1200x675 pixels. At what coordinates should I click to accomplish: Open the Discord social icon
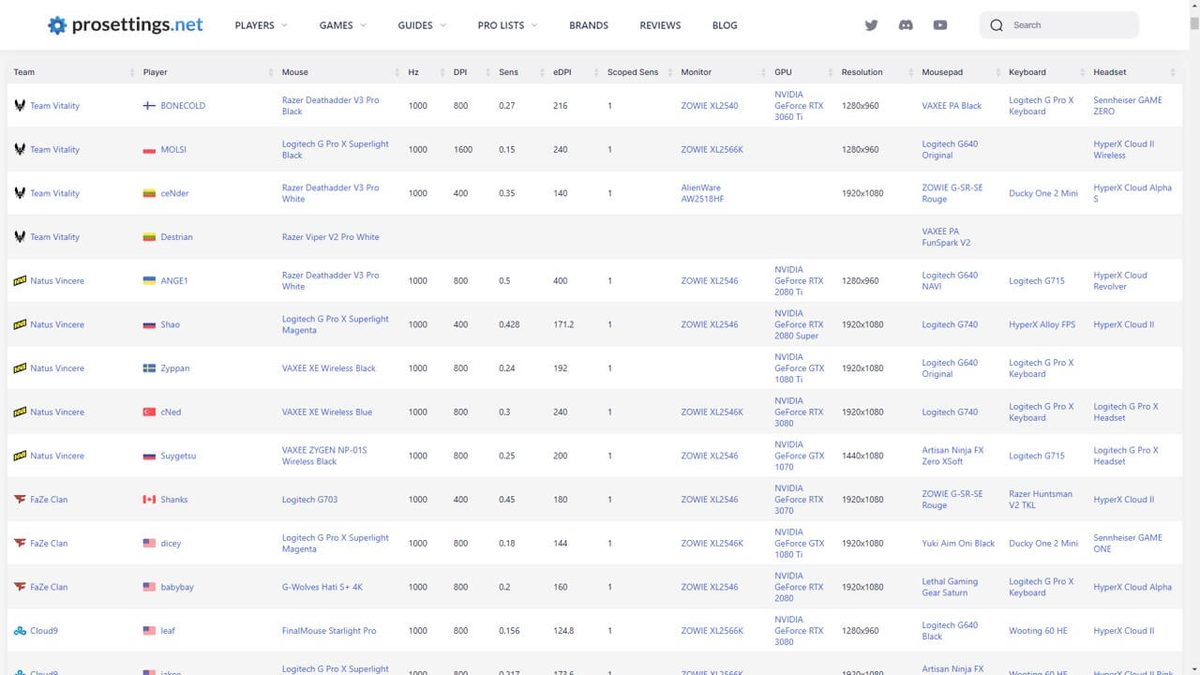coord(905,25)
